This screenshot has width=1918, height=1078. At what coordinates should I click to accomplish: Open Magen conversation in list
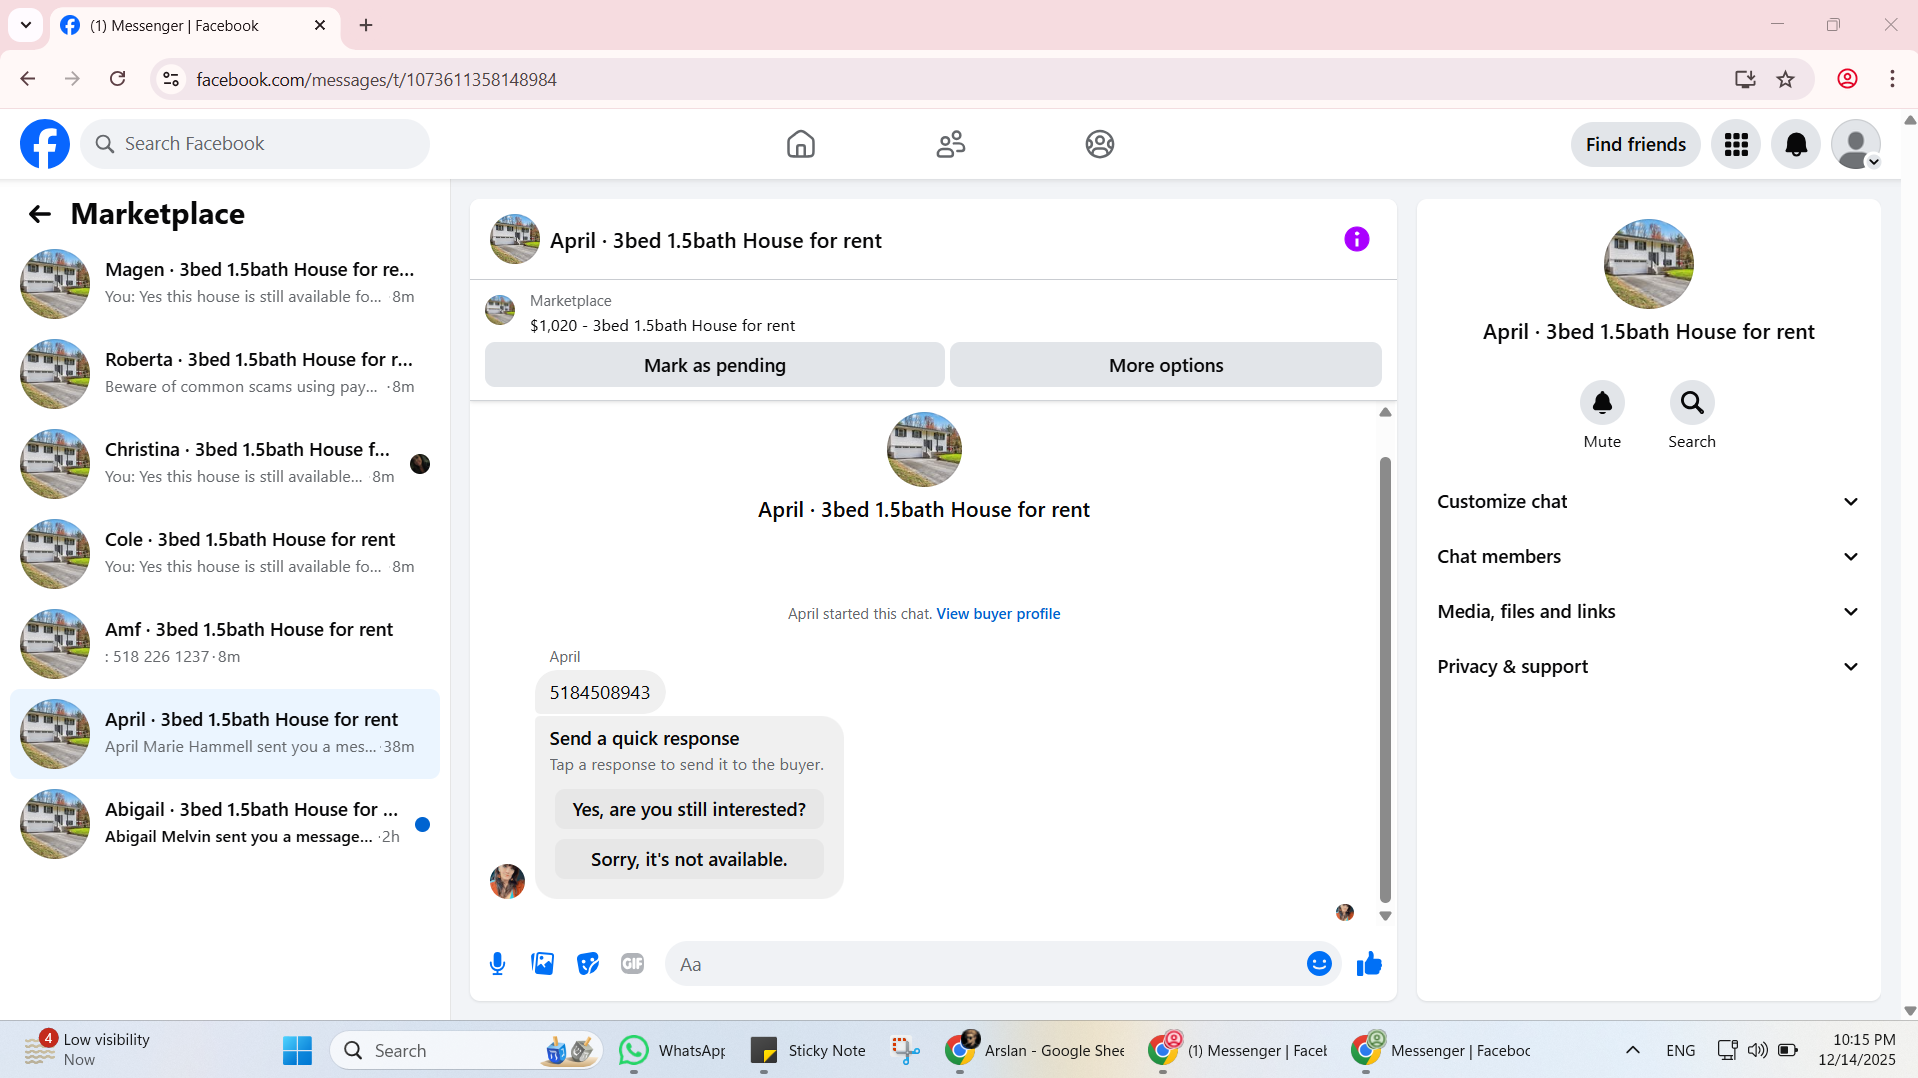pyautogui.click(x=225, y=284)
